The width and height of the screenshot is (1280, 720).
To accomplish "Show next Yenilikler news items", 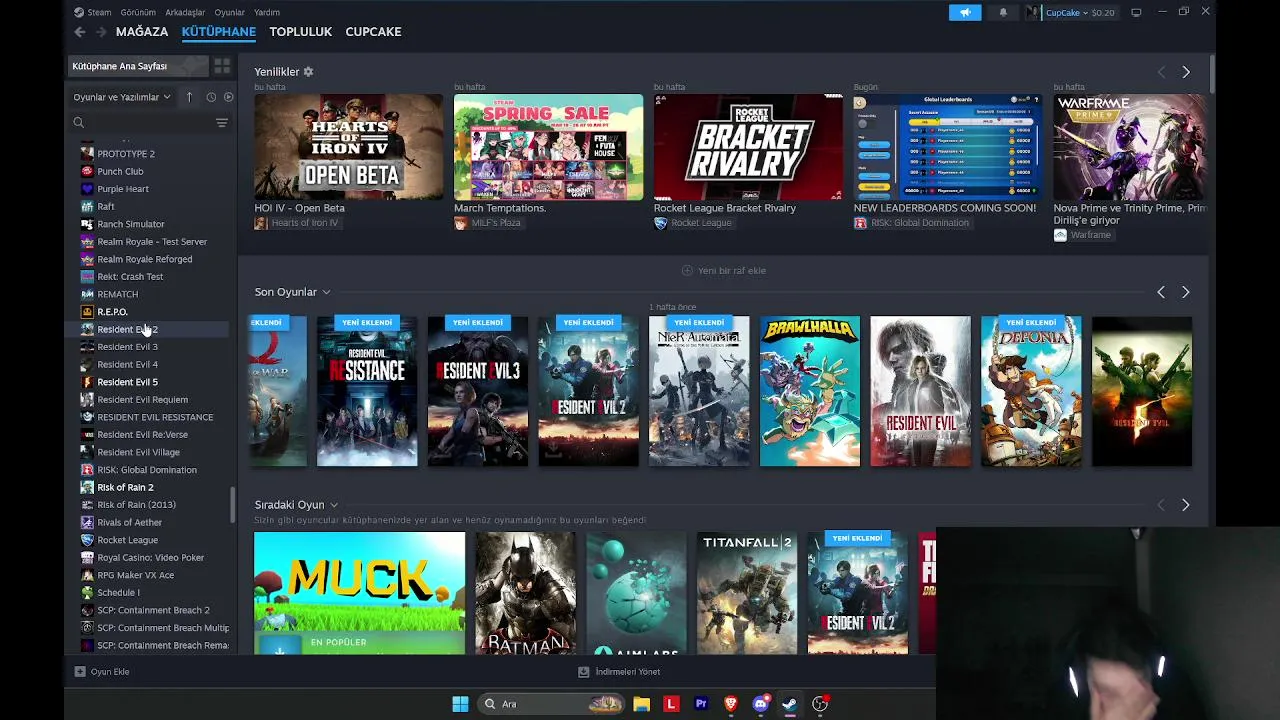I will (x=1186, y=72).
